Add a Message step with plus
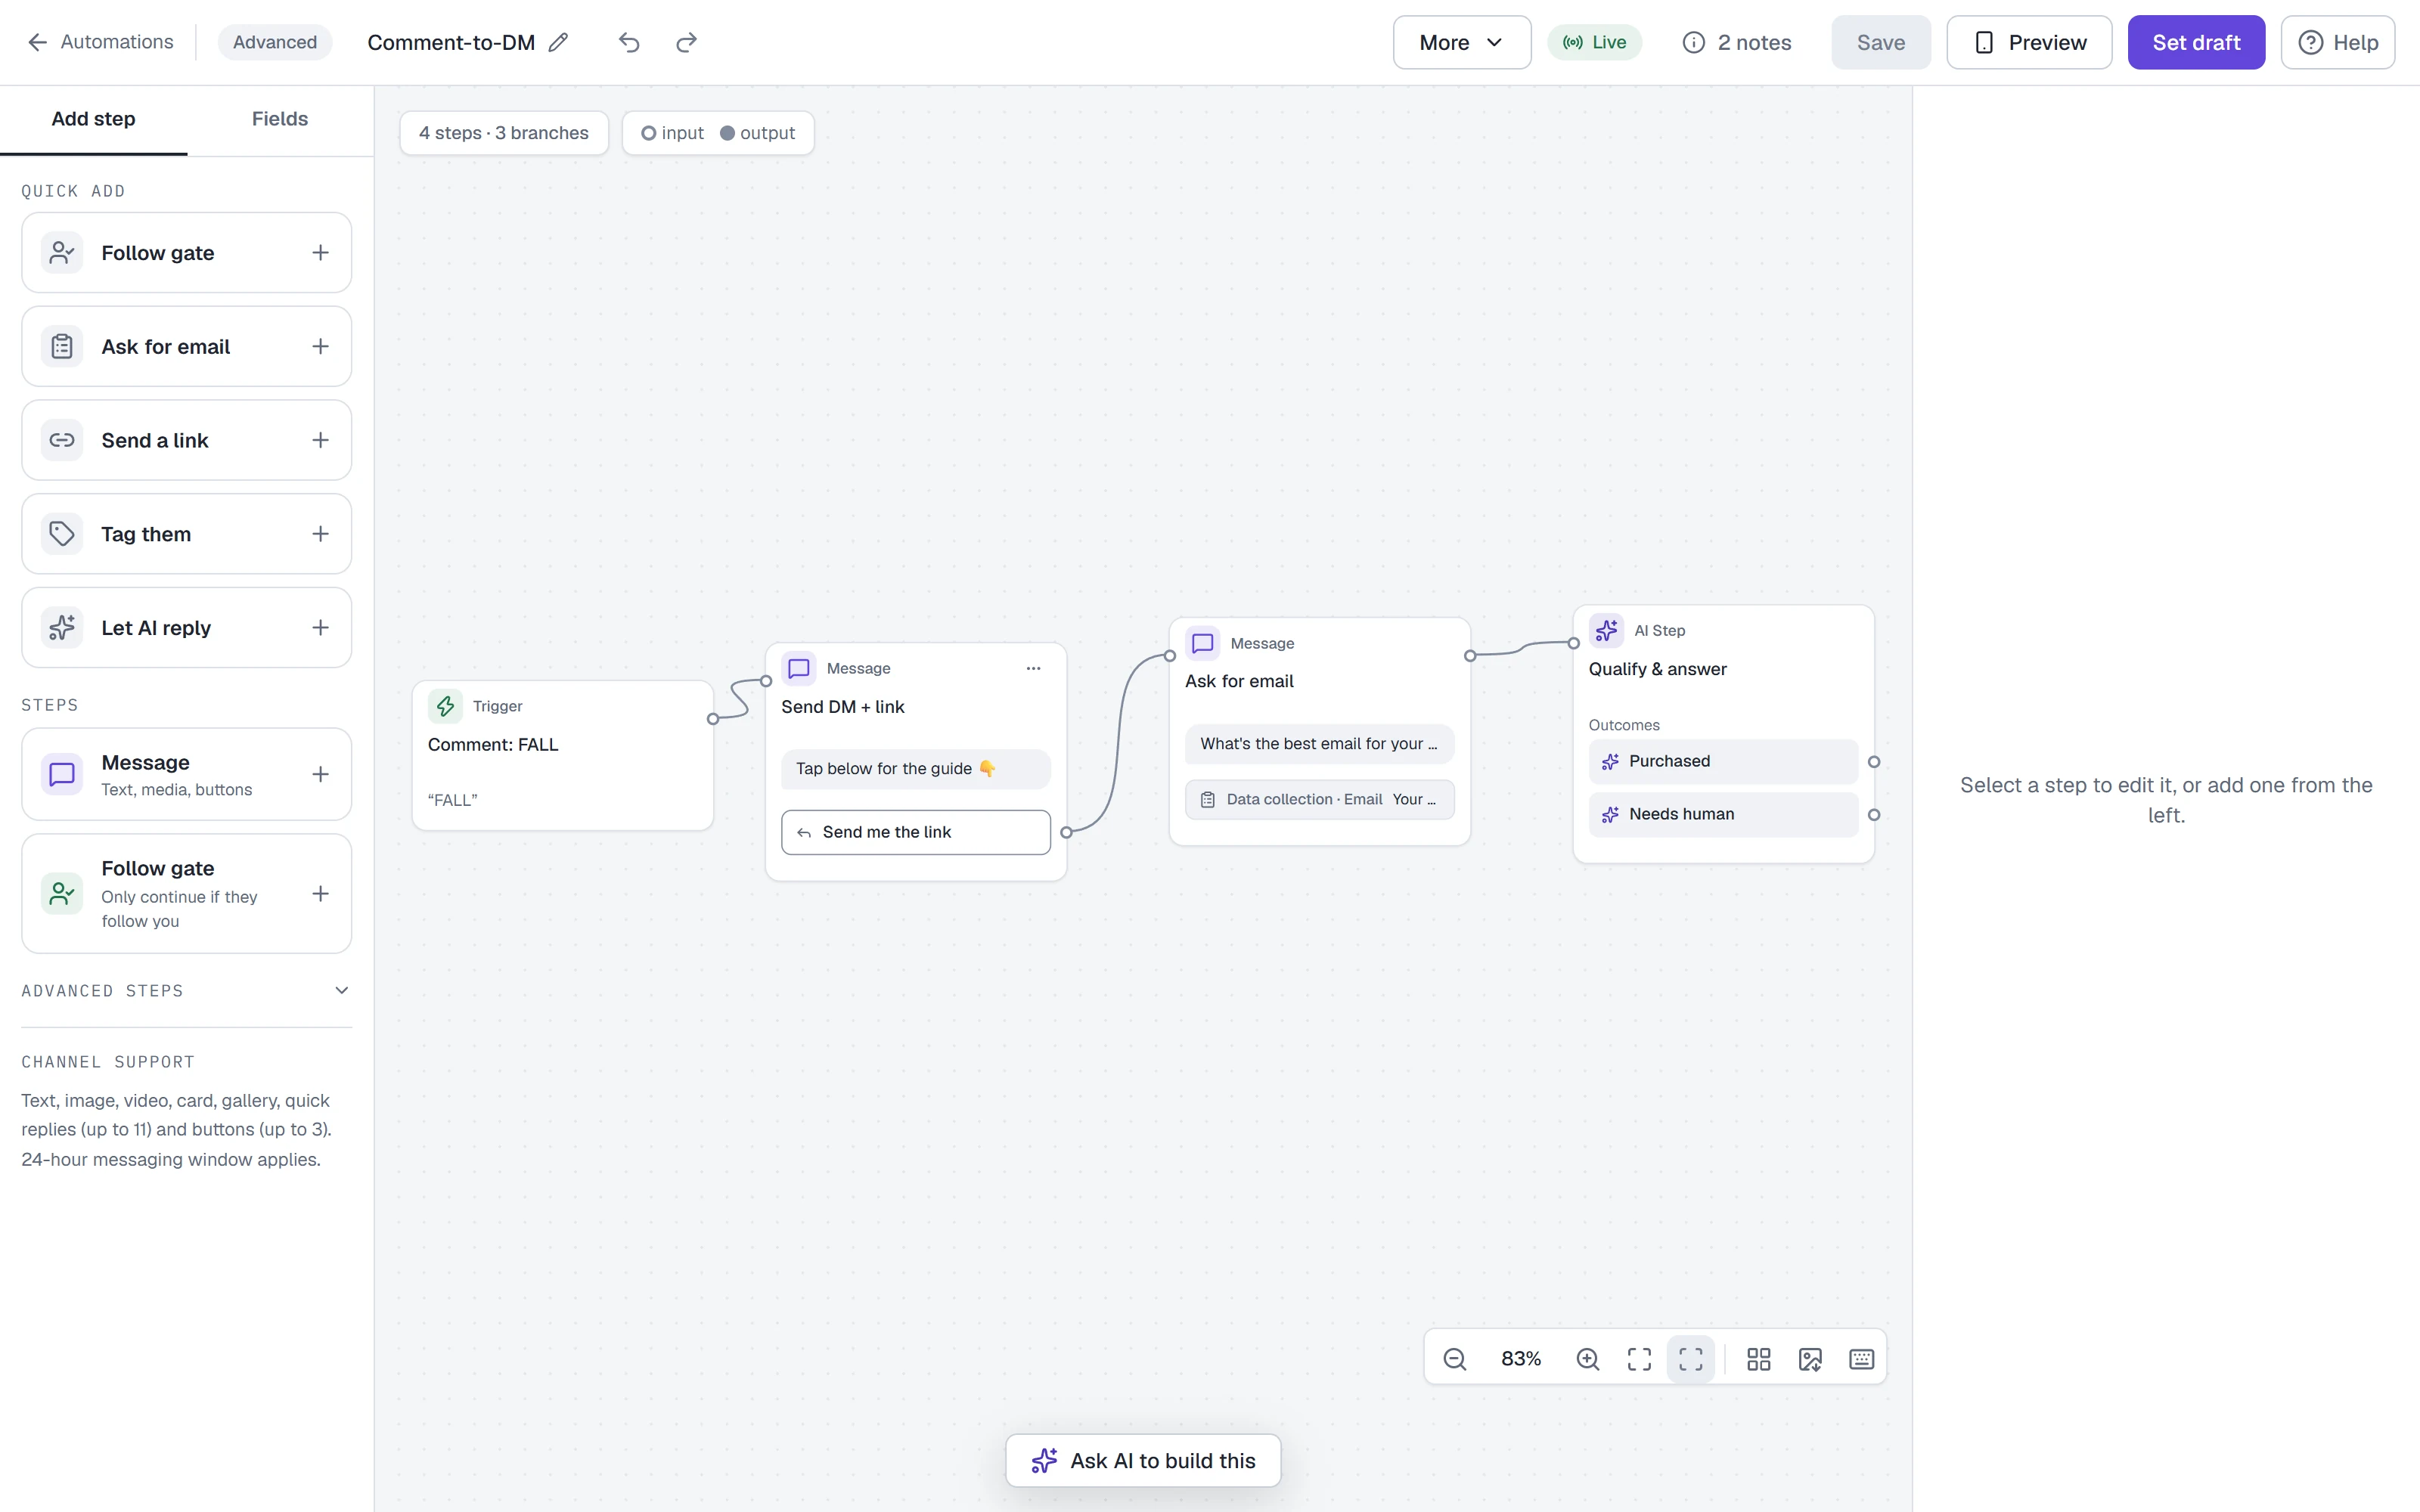This screenshot has width=2420, height=1512. (320, 774)
